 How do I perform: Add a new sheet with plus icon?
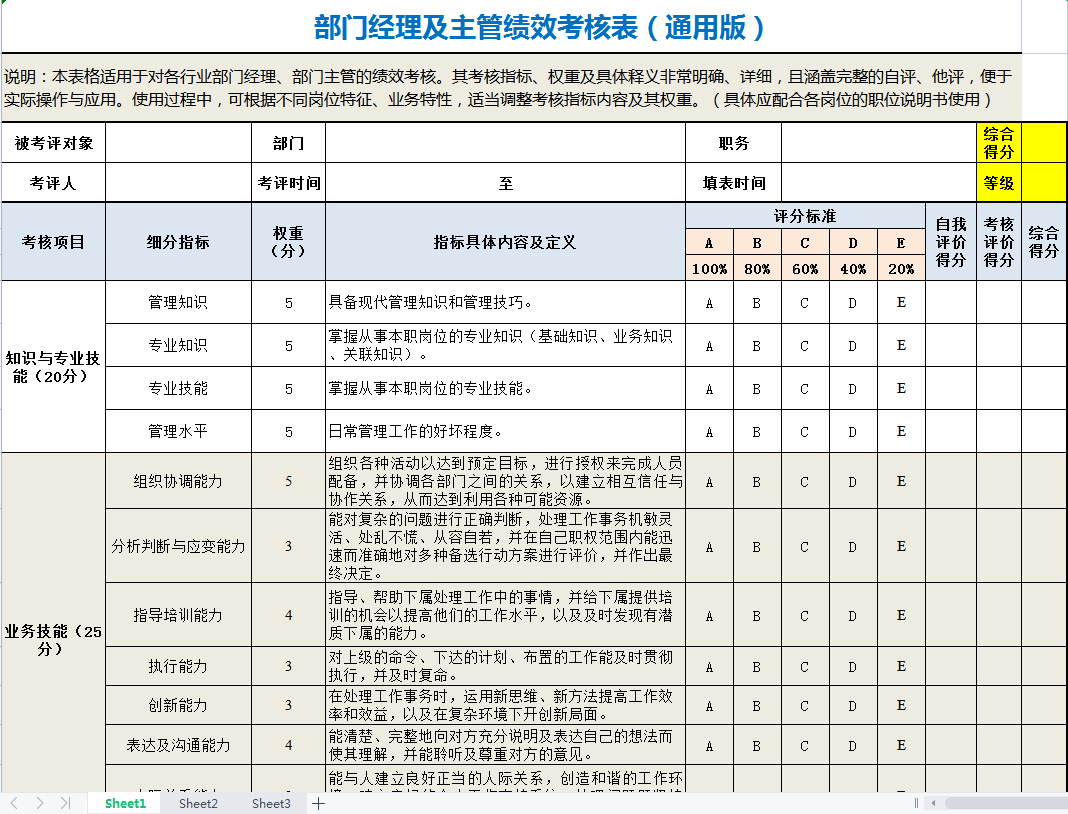[x=318, y=803]
